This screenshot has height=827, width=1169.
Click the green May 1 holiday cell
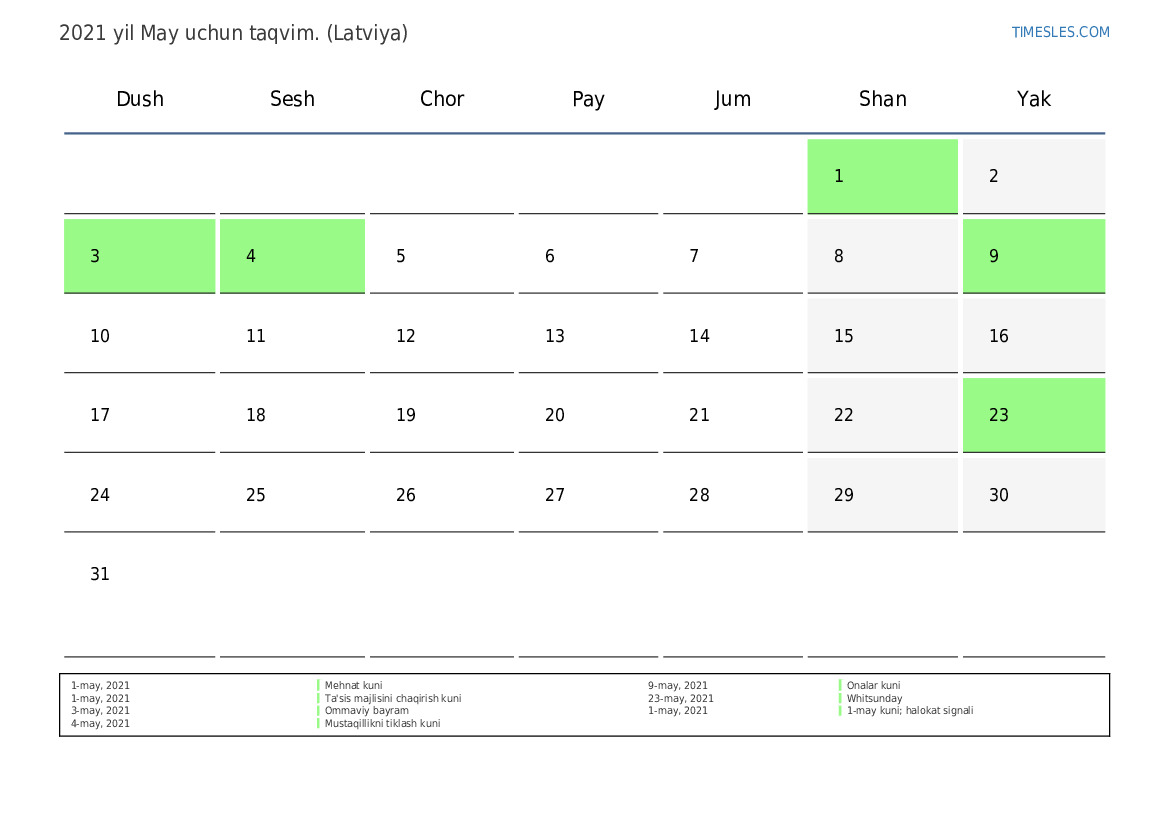point(882,176)
